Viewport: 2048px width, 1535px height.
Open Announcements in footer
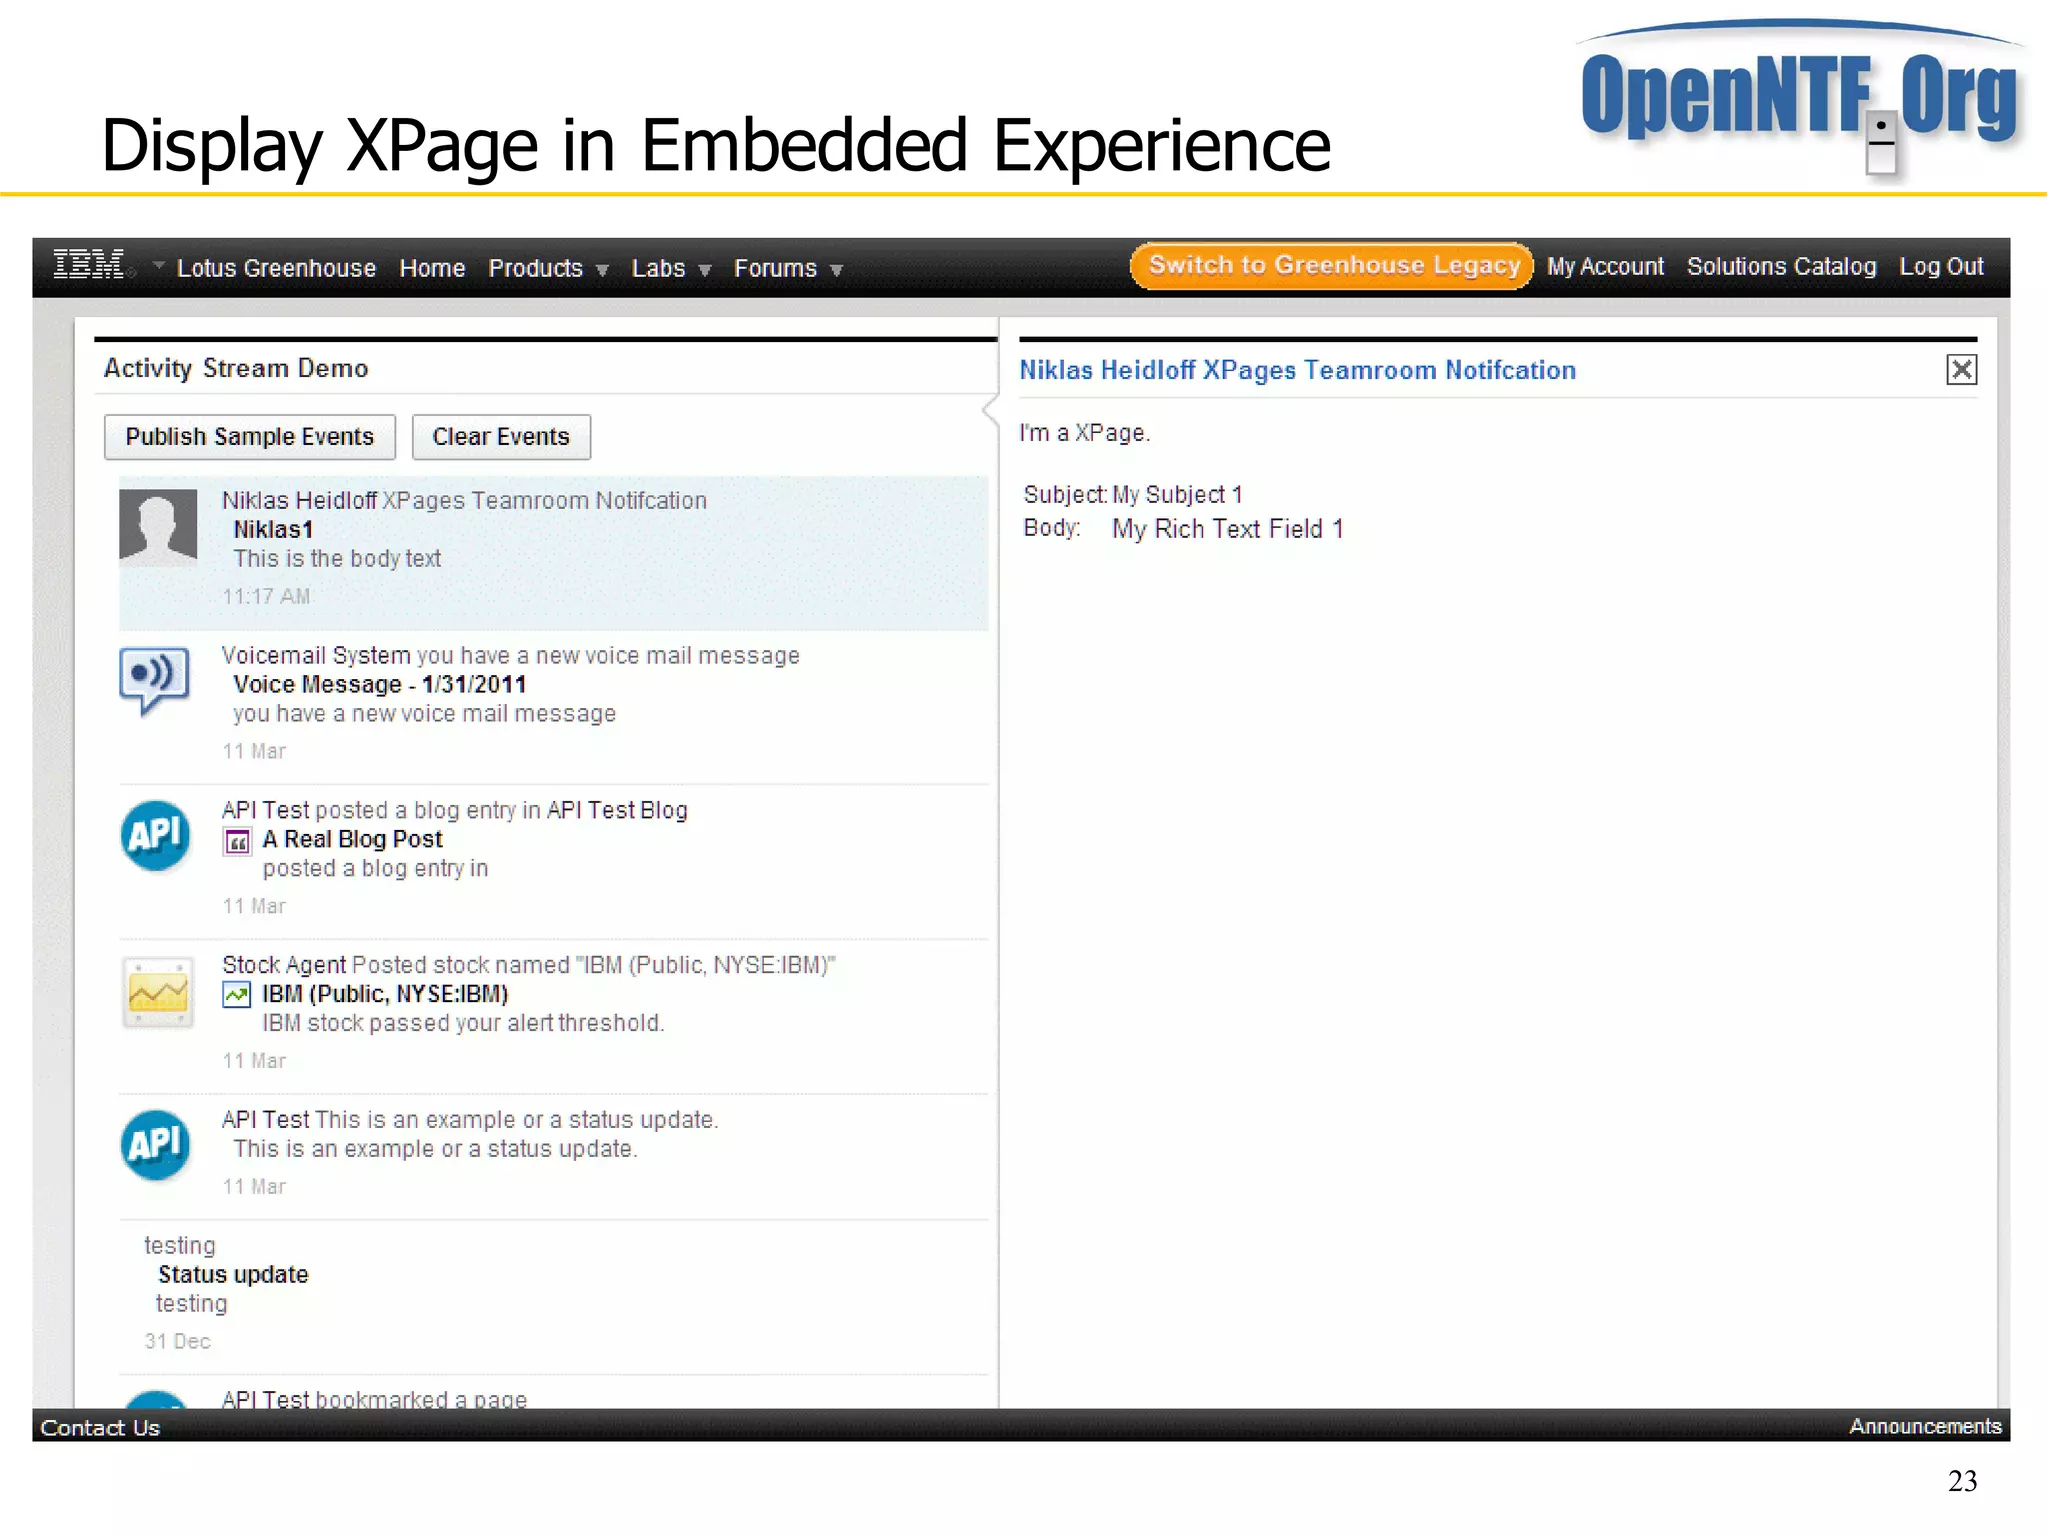click(x=1925, y=1426)
